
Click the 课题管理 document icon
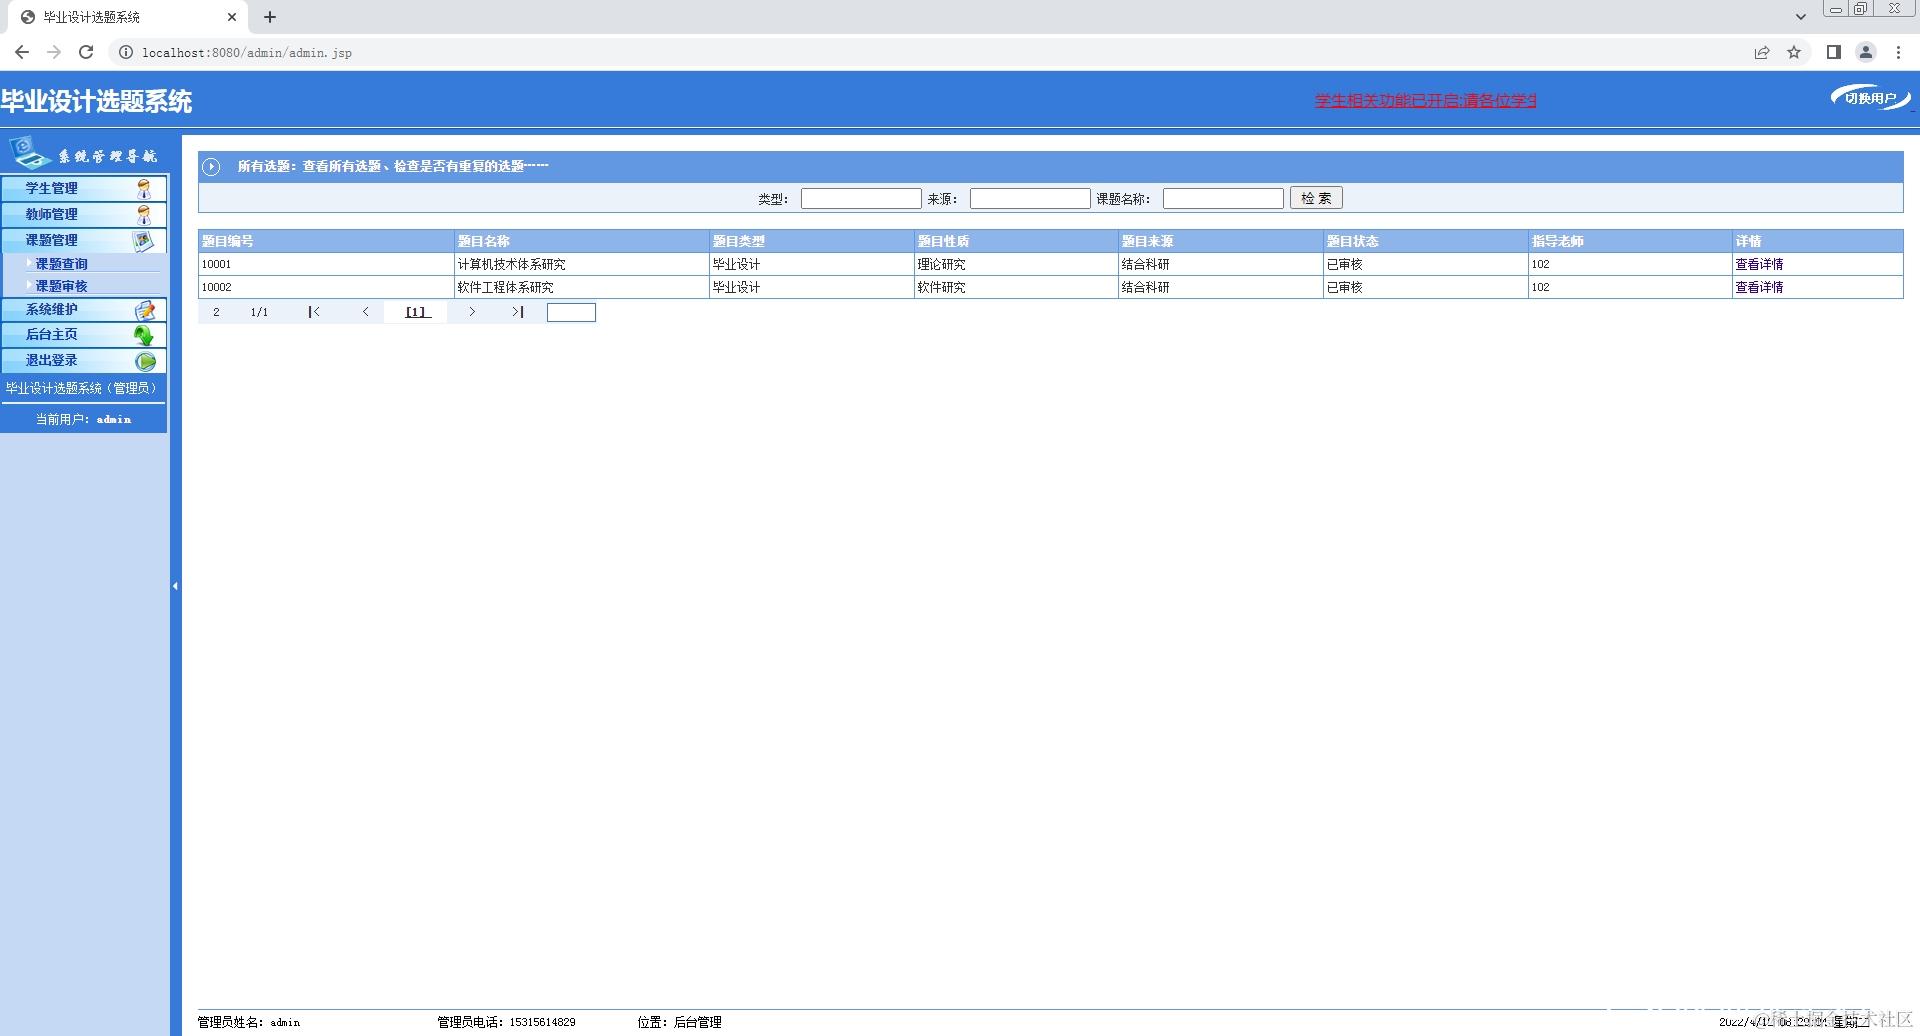coord(144,240)
